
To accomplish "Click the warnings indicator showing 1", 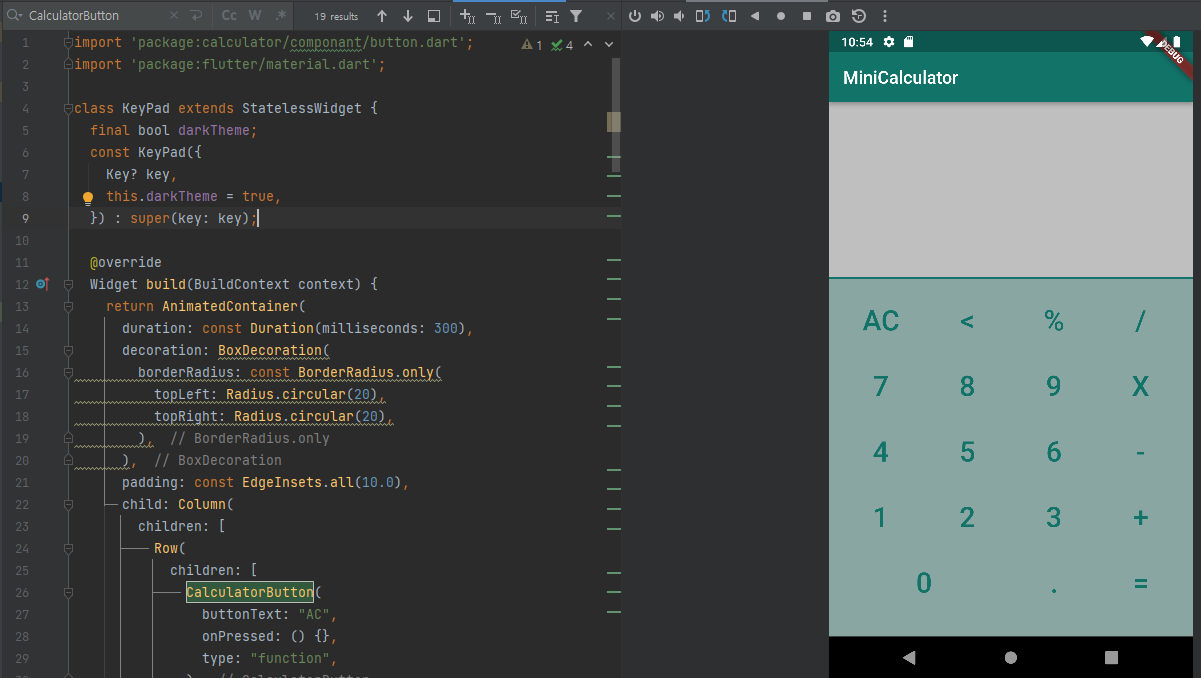I will coord(532,45).
